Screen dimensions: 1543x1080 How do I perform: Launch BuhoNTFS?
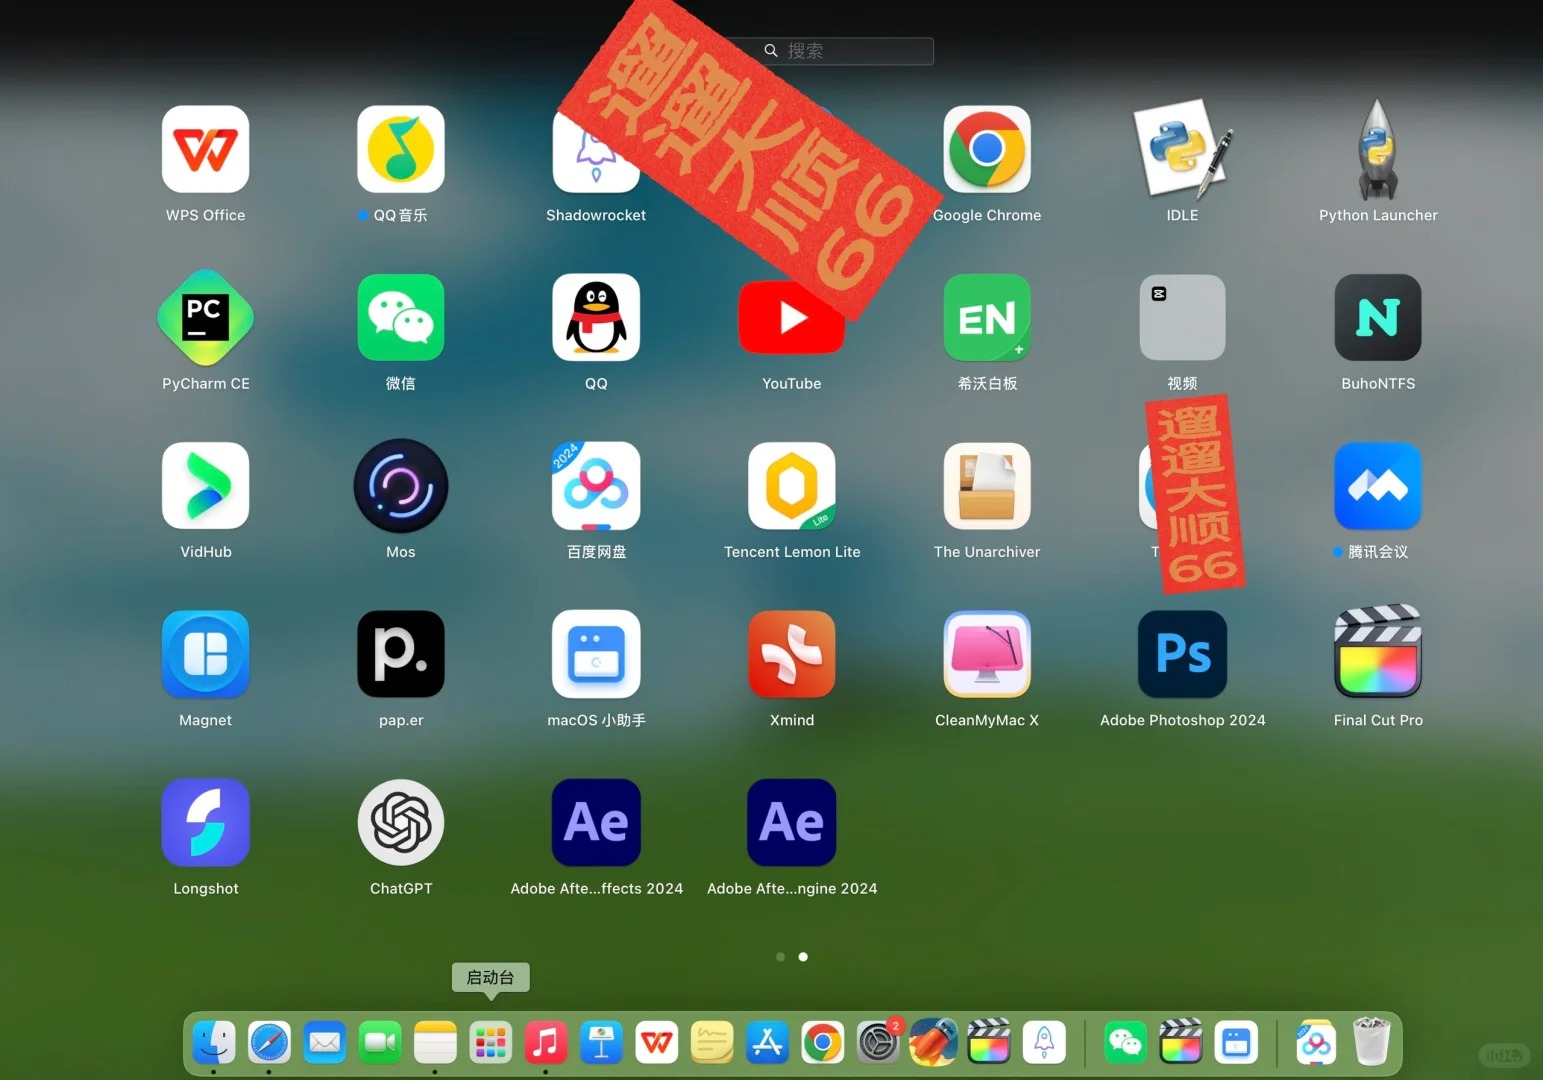tap(1378, 317)
